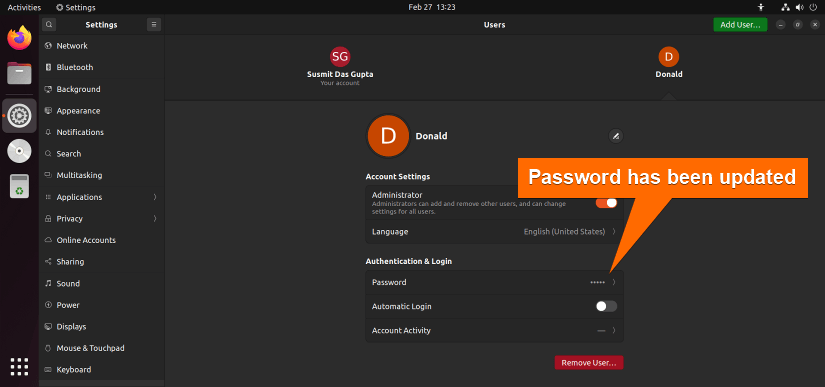The width and height of the screenshot is (825, 387).
Task: Click the Appearance icon in the sidebar
Action: pyautogui.click(x=48, y=111)
